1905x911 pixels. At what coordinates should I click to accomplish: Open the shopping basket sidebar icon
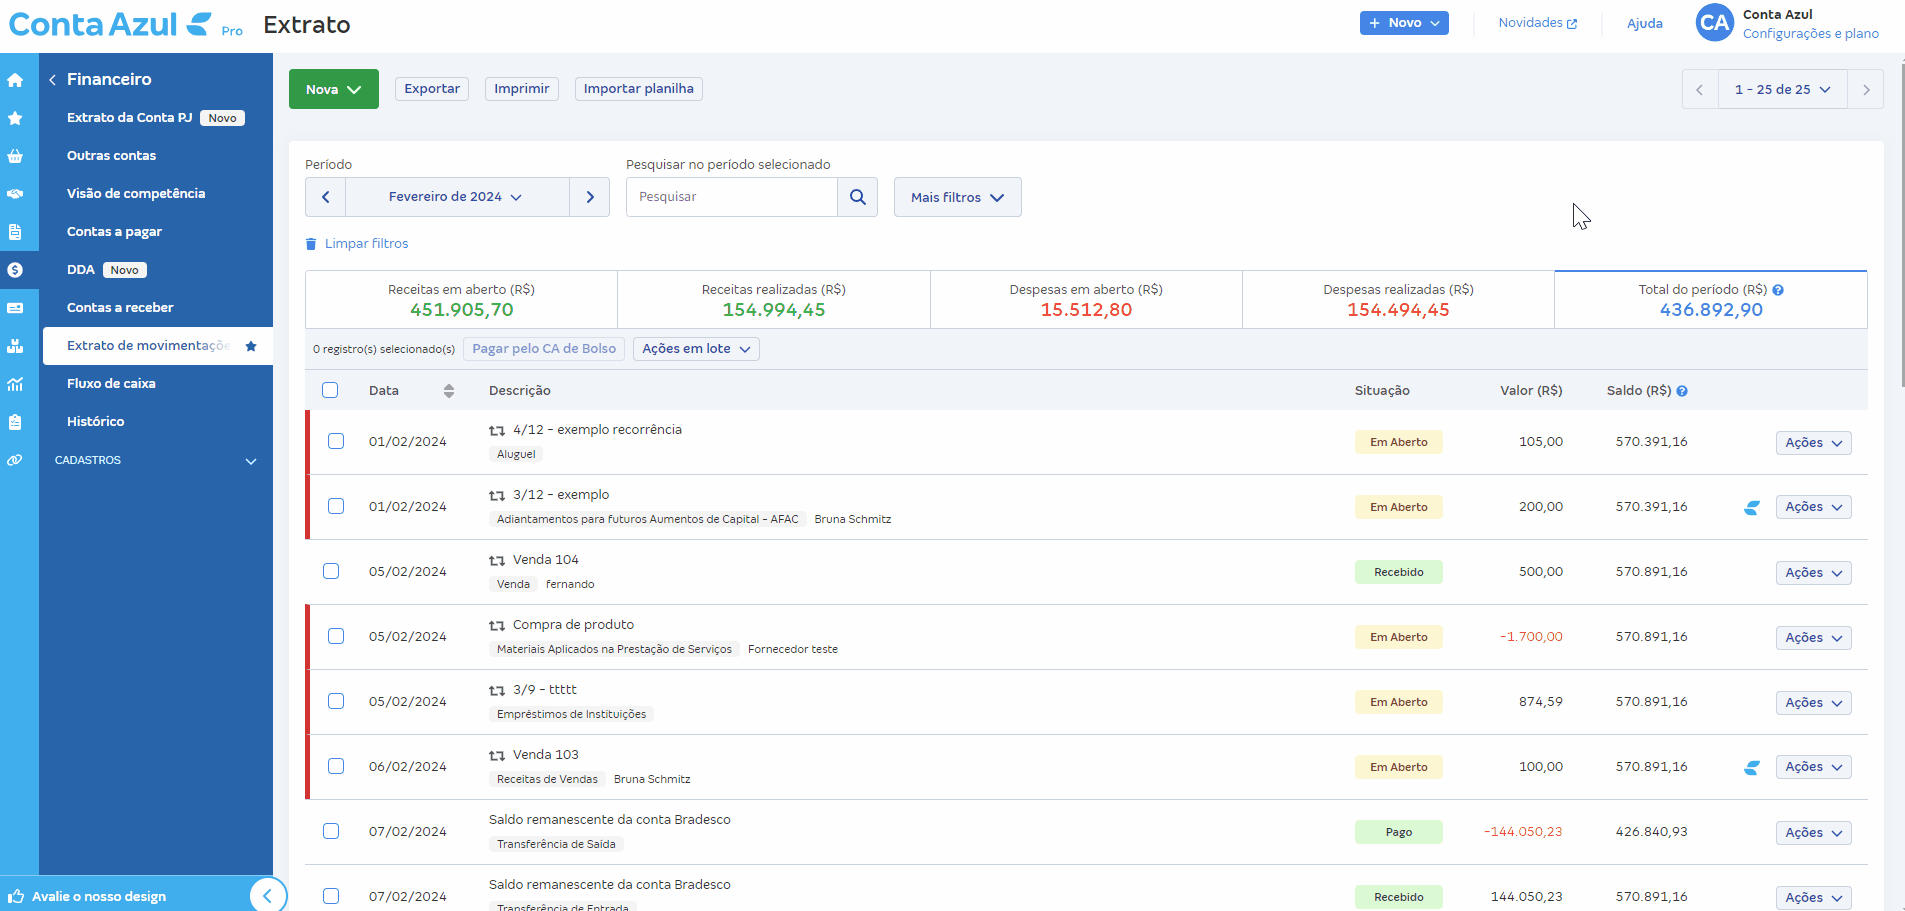tap(15, 156)
